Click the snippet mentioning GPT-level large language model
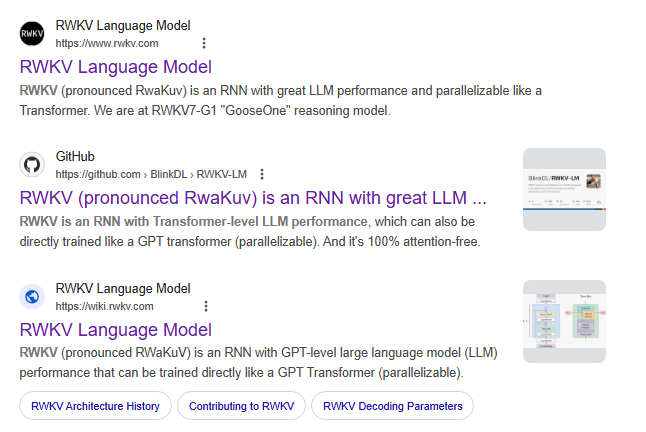This screenshot has width=646, height=432. pyautogui.click(x=259, y=362)
